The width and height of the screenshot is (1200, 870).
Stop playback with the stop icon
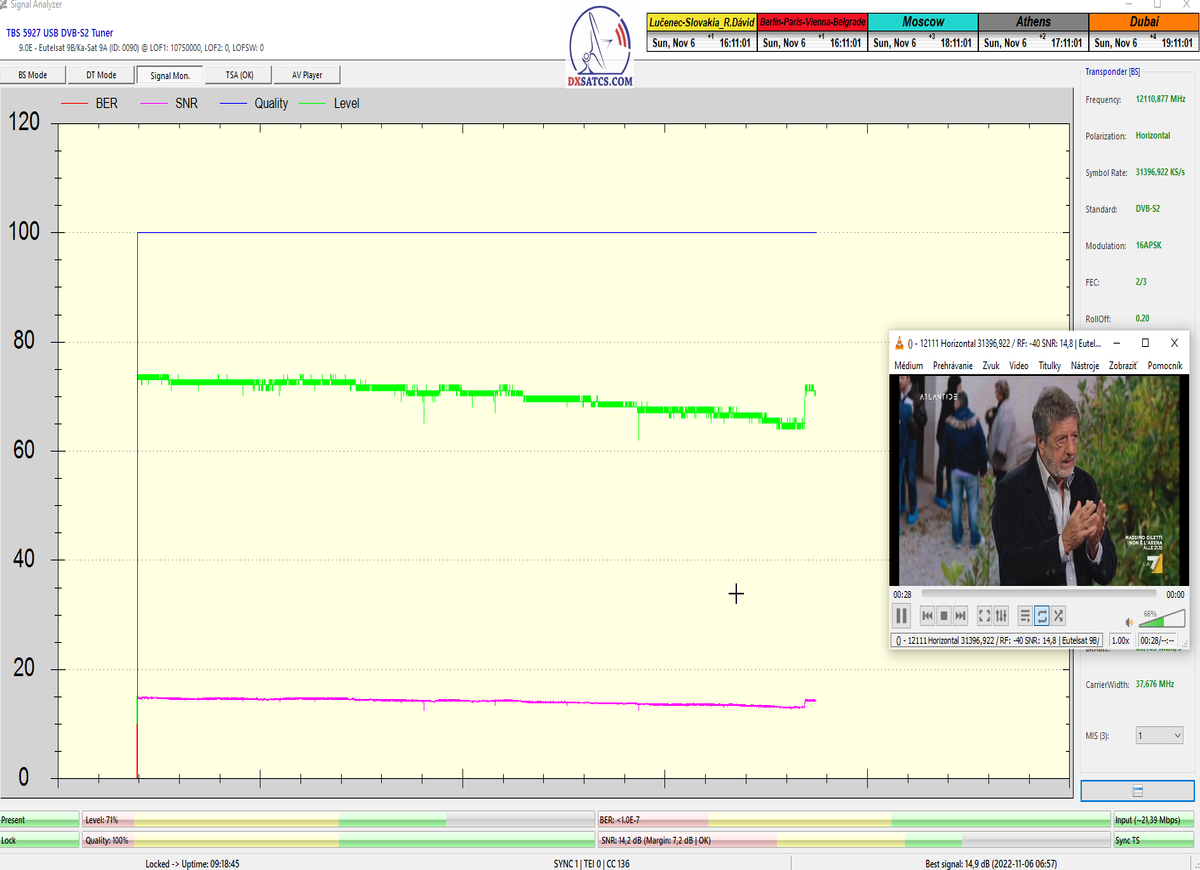tap(944, 615)
